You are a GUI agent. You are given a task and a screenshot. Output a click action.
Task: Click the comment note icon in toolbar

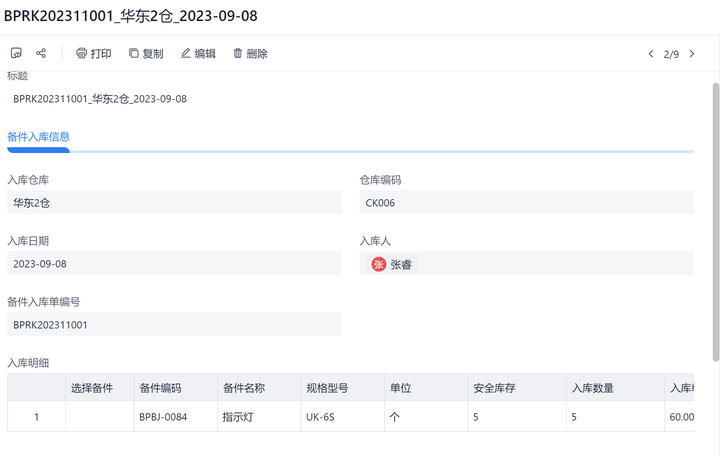pyautogui.click(x=16, y=53)
